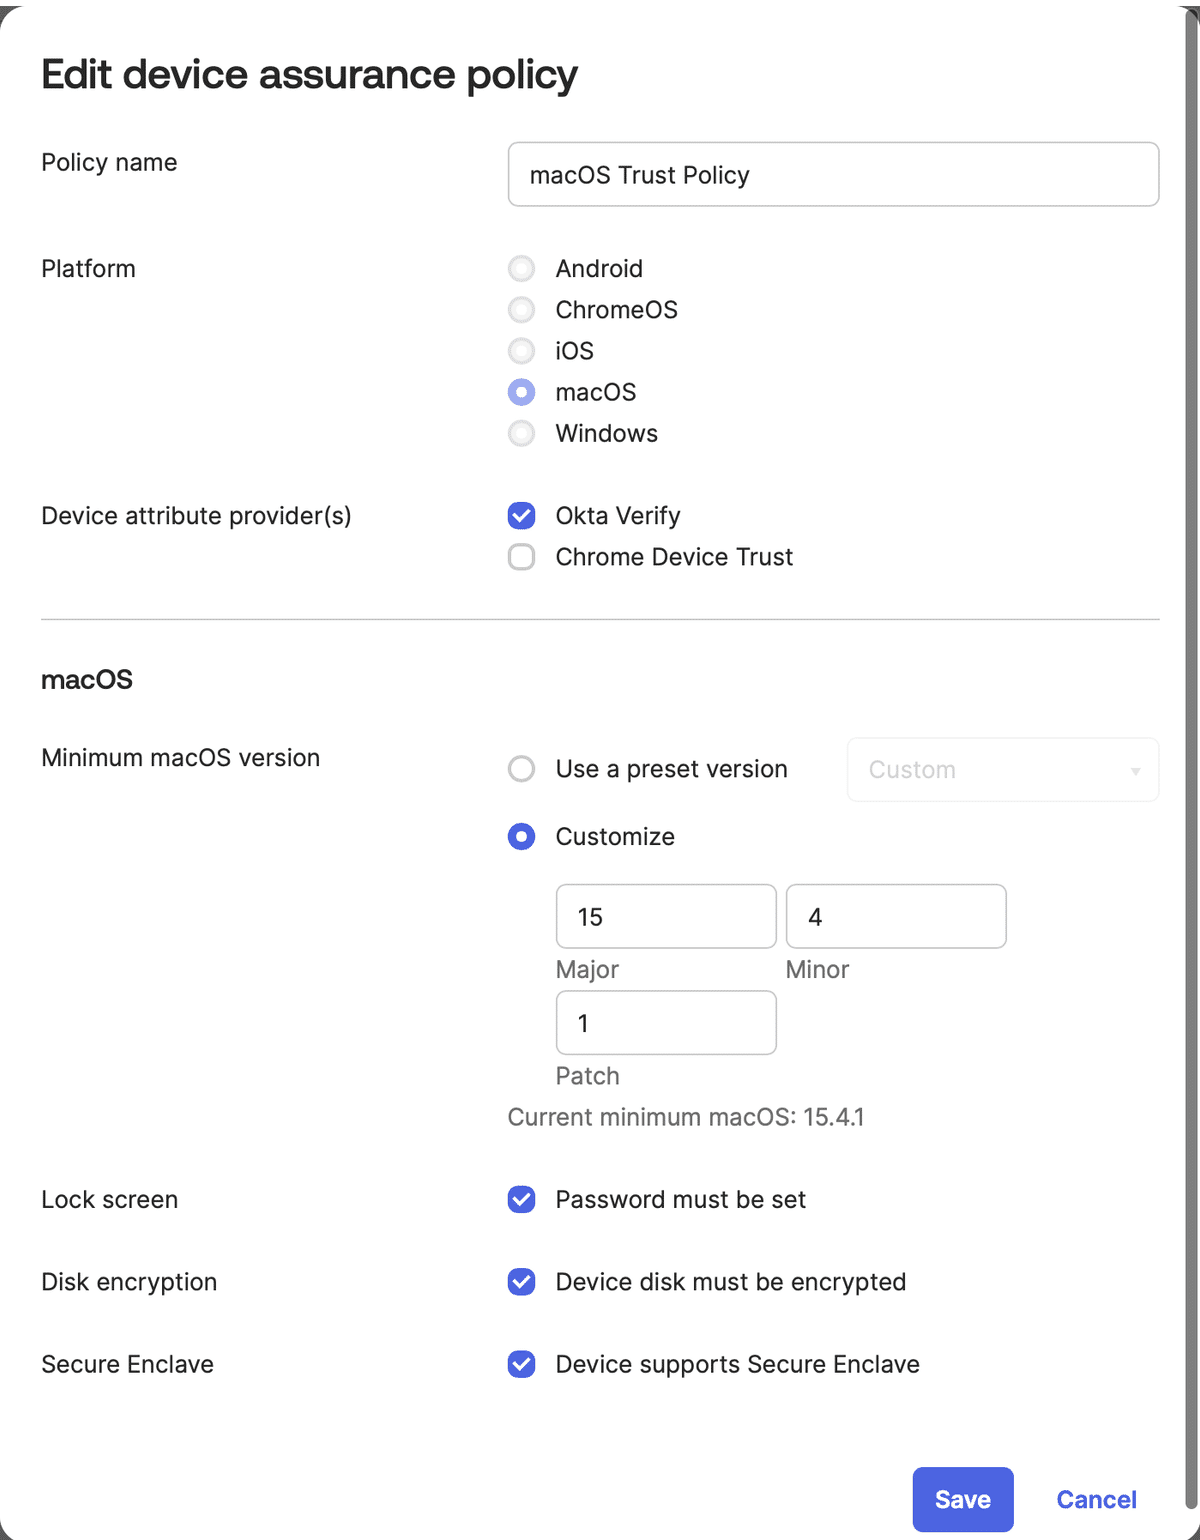Select the Customize version option
1200x1540 pixels.
click(x=521, y=837)
